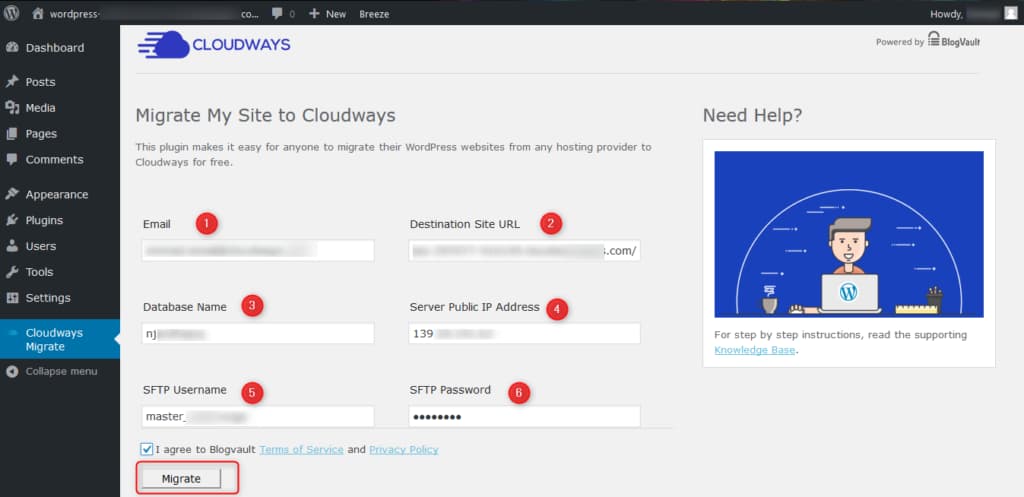Open the Terms of Service link
The width and height of the screenshot is (1024, 497).
point(301,450)
